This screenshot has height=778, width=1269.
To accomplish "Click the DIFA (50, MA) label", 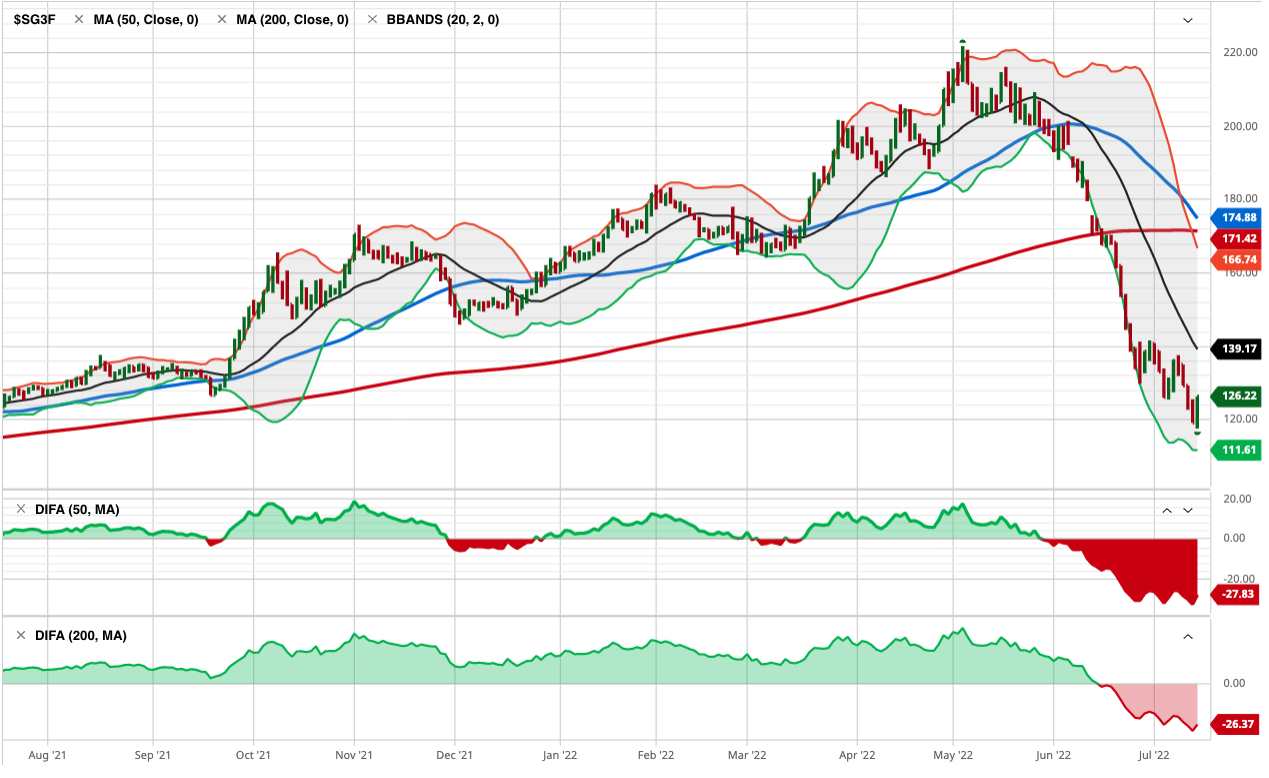I will pos(77,510).
